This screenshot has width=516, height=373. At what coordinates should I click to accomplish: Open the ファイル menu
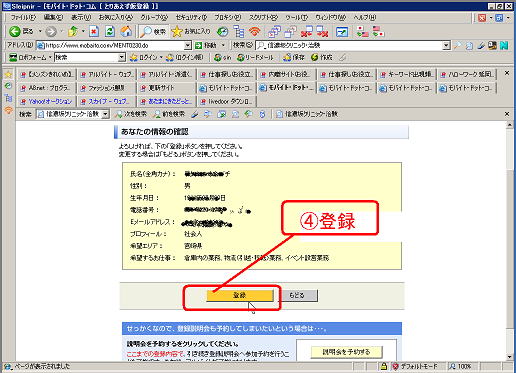pyautogui.click(x=23, y=17)
